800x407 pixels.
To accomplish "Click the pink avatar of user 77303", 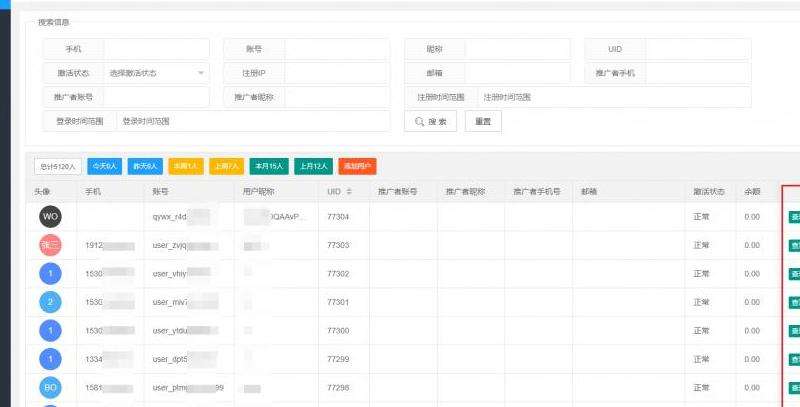I will (x=50, y=245).
